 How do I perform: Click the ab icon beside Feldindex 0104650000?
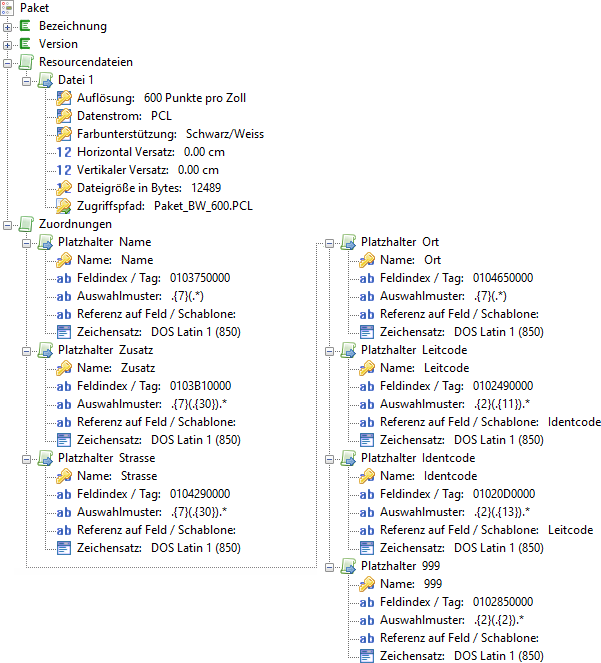(367, 278)
